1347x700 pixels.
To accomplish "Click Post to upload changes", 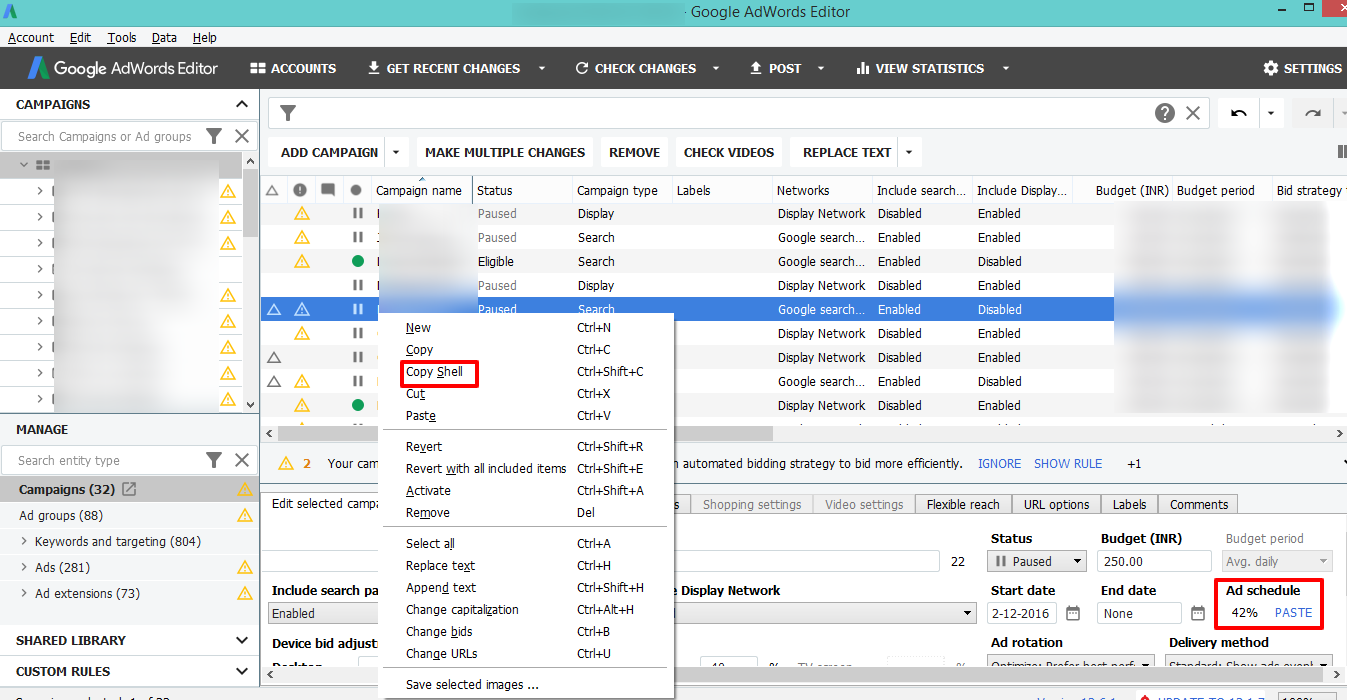I will click(775, 68).
